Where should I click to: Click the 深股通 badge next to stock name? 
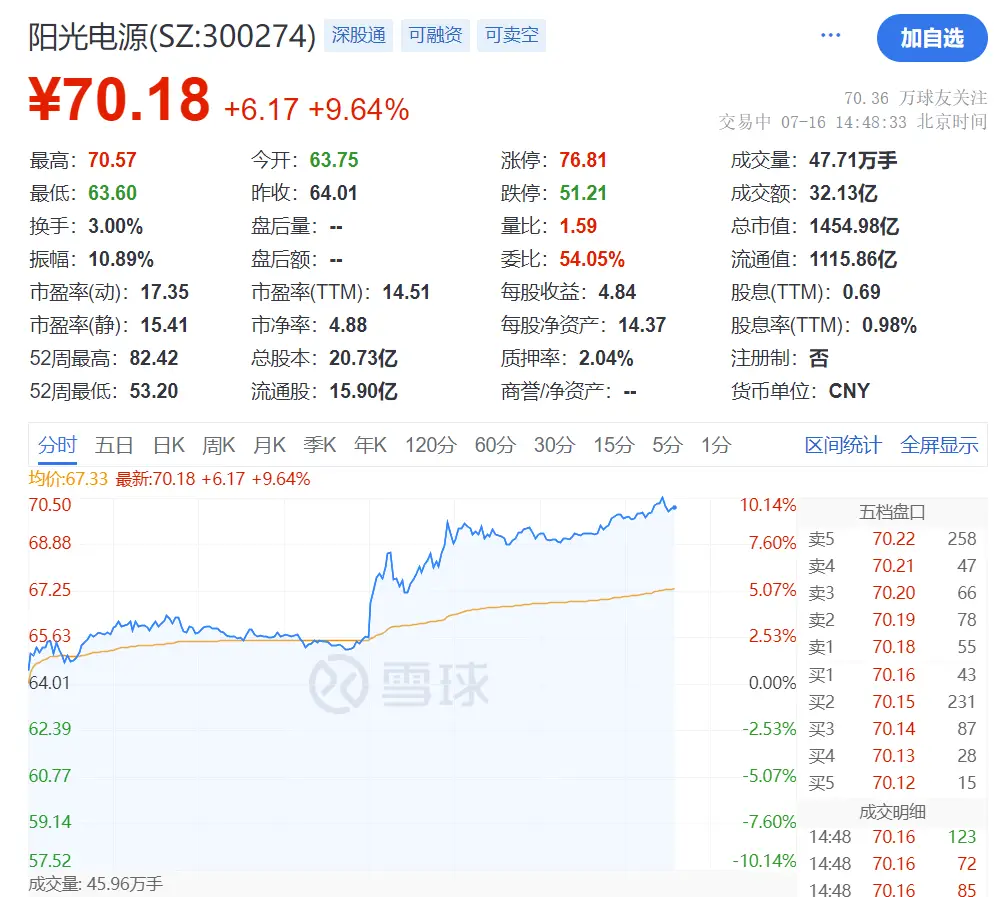click(x=358, y=35)
